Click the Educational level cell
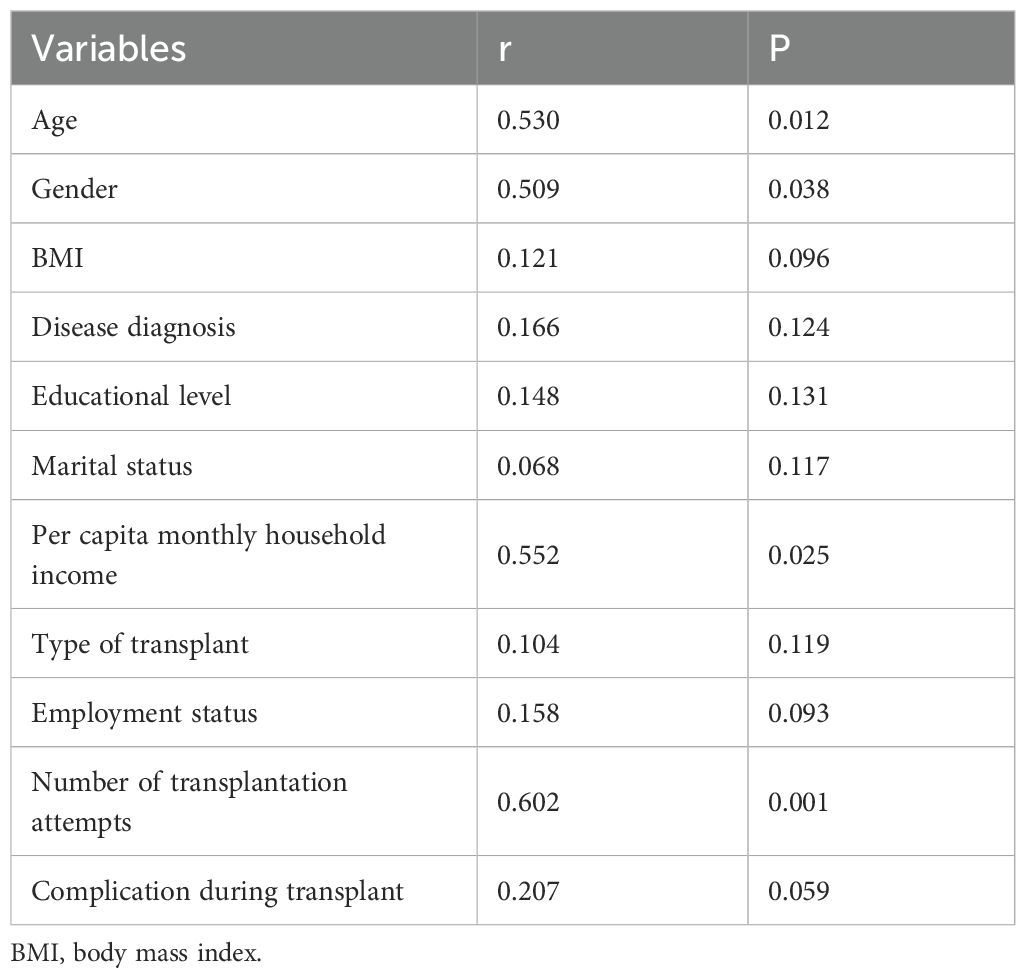The height and width of the screenshot is (978, 1026). coord(131,396)
